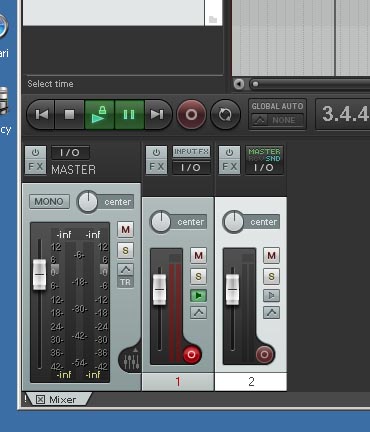Start recording with the transport record button
Screen dimensions: 370x432
tap(191, 115)
